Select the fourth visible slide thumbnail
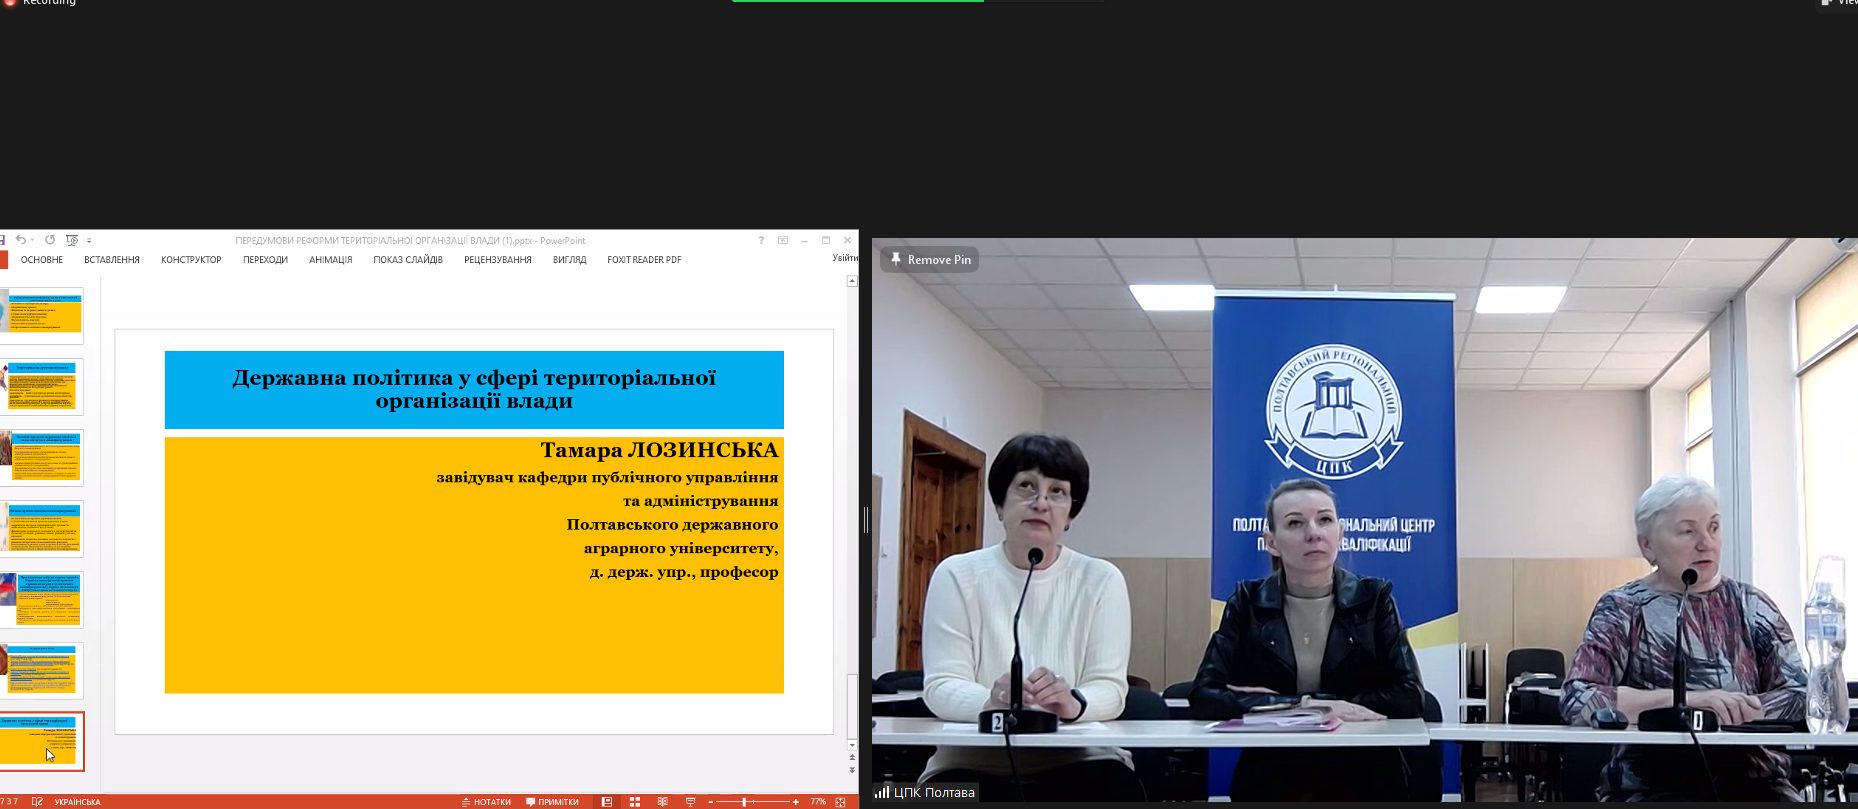 point(42,529)
